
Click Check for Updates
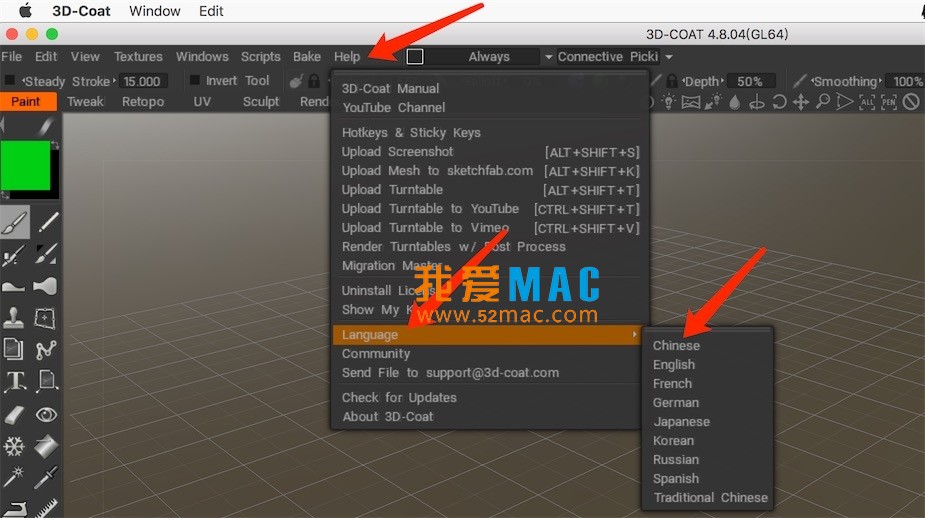point(399,398)
